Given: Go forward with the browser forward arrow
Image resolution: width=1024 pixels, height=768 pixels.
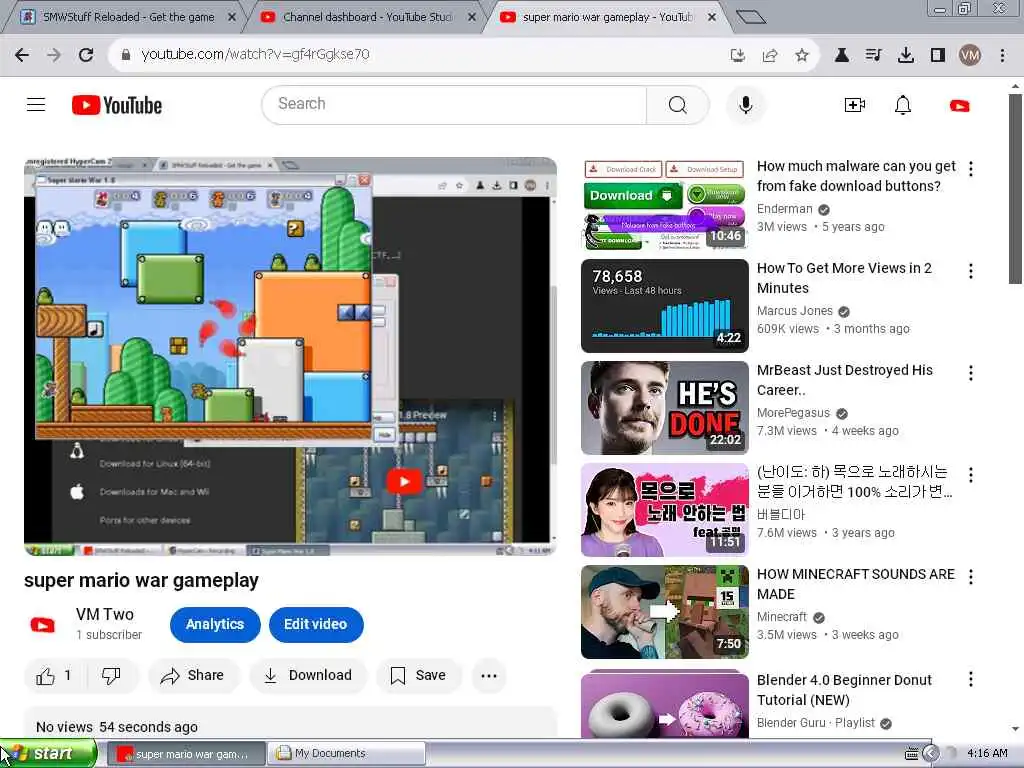Looking at the screenshot, I should tap(54, 55).
